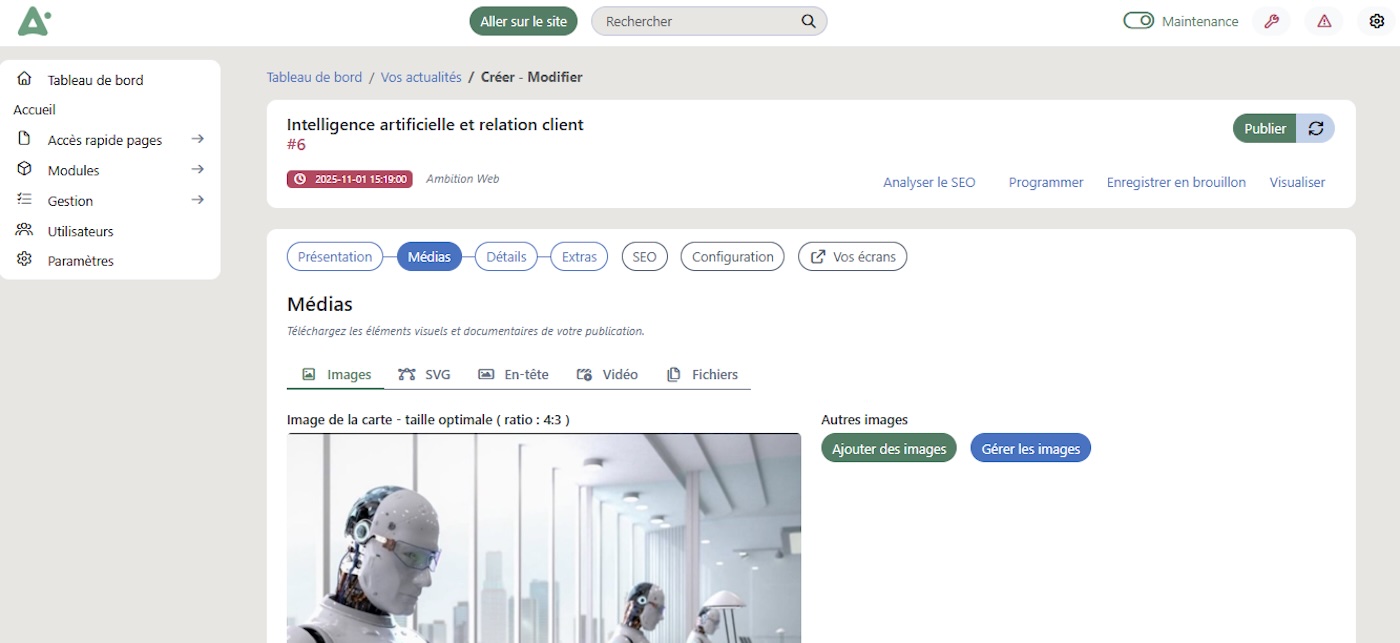This screenshot has width=1400, height=643.
Task: Expand the Modules submenu arrow
Action: pyautogui.click(x=198, y=170)
